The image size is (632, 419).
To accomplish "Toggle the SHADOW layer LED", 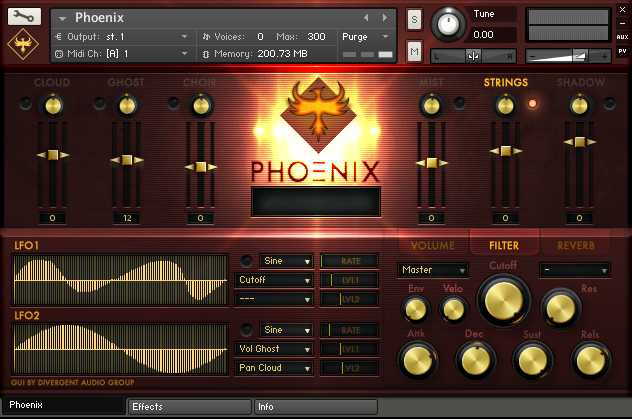I will [609, 104].
